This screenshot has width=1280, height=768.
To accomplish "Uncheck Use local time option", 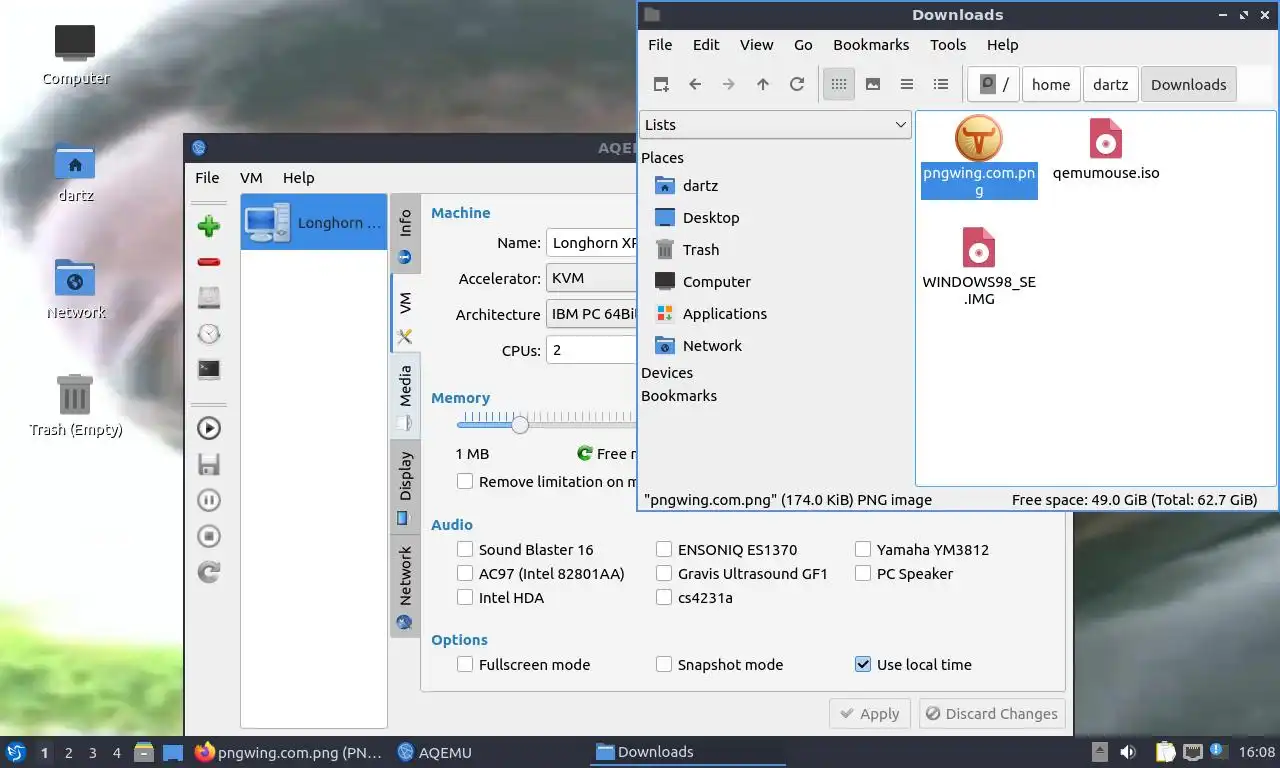I will click(863, 664).
